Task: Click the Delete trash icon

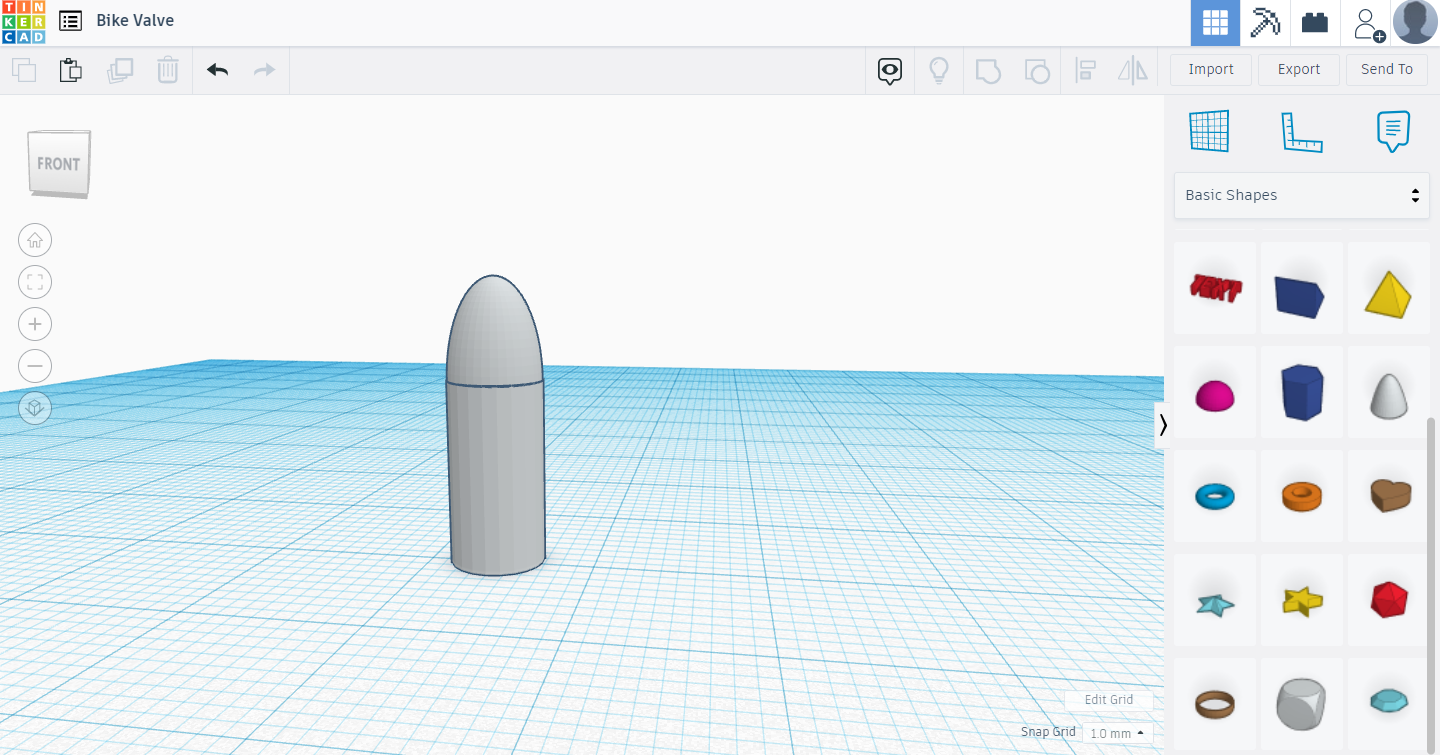Action: coord(168,70)
